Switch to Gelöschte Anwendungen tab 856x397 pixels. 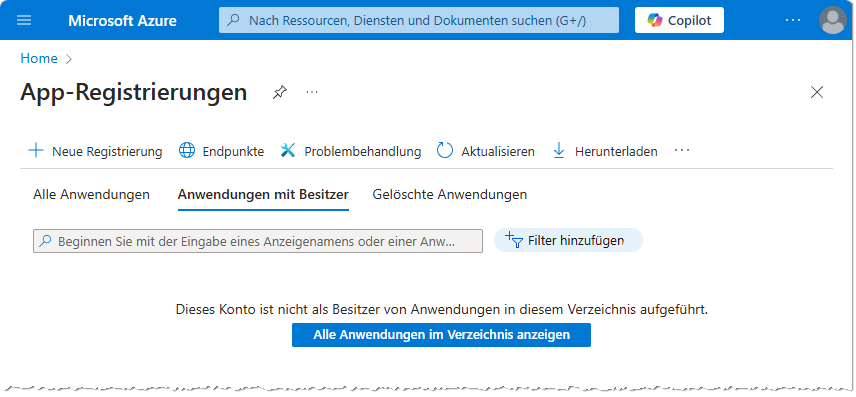click(x=450, y=194)
